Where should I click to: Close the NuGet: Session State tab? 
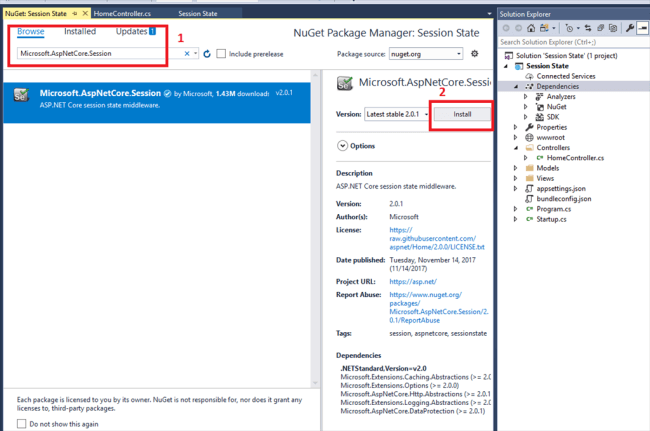pos(85,14)
